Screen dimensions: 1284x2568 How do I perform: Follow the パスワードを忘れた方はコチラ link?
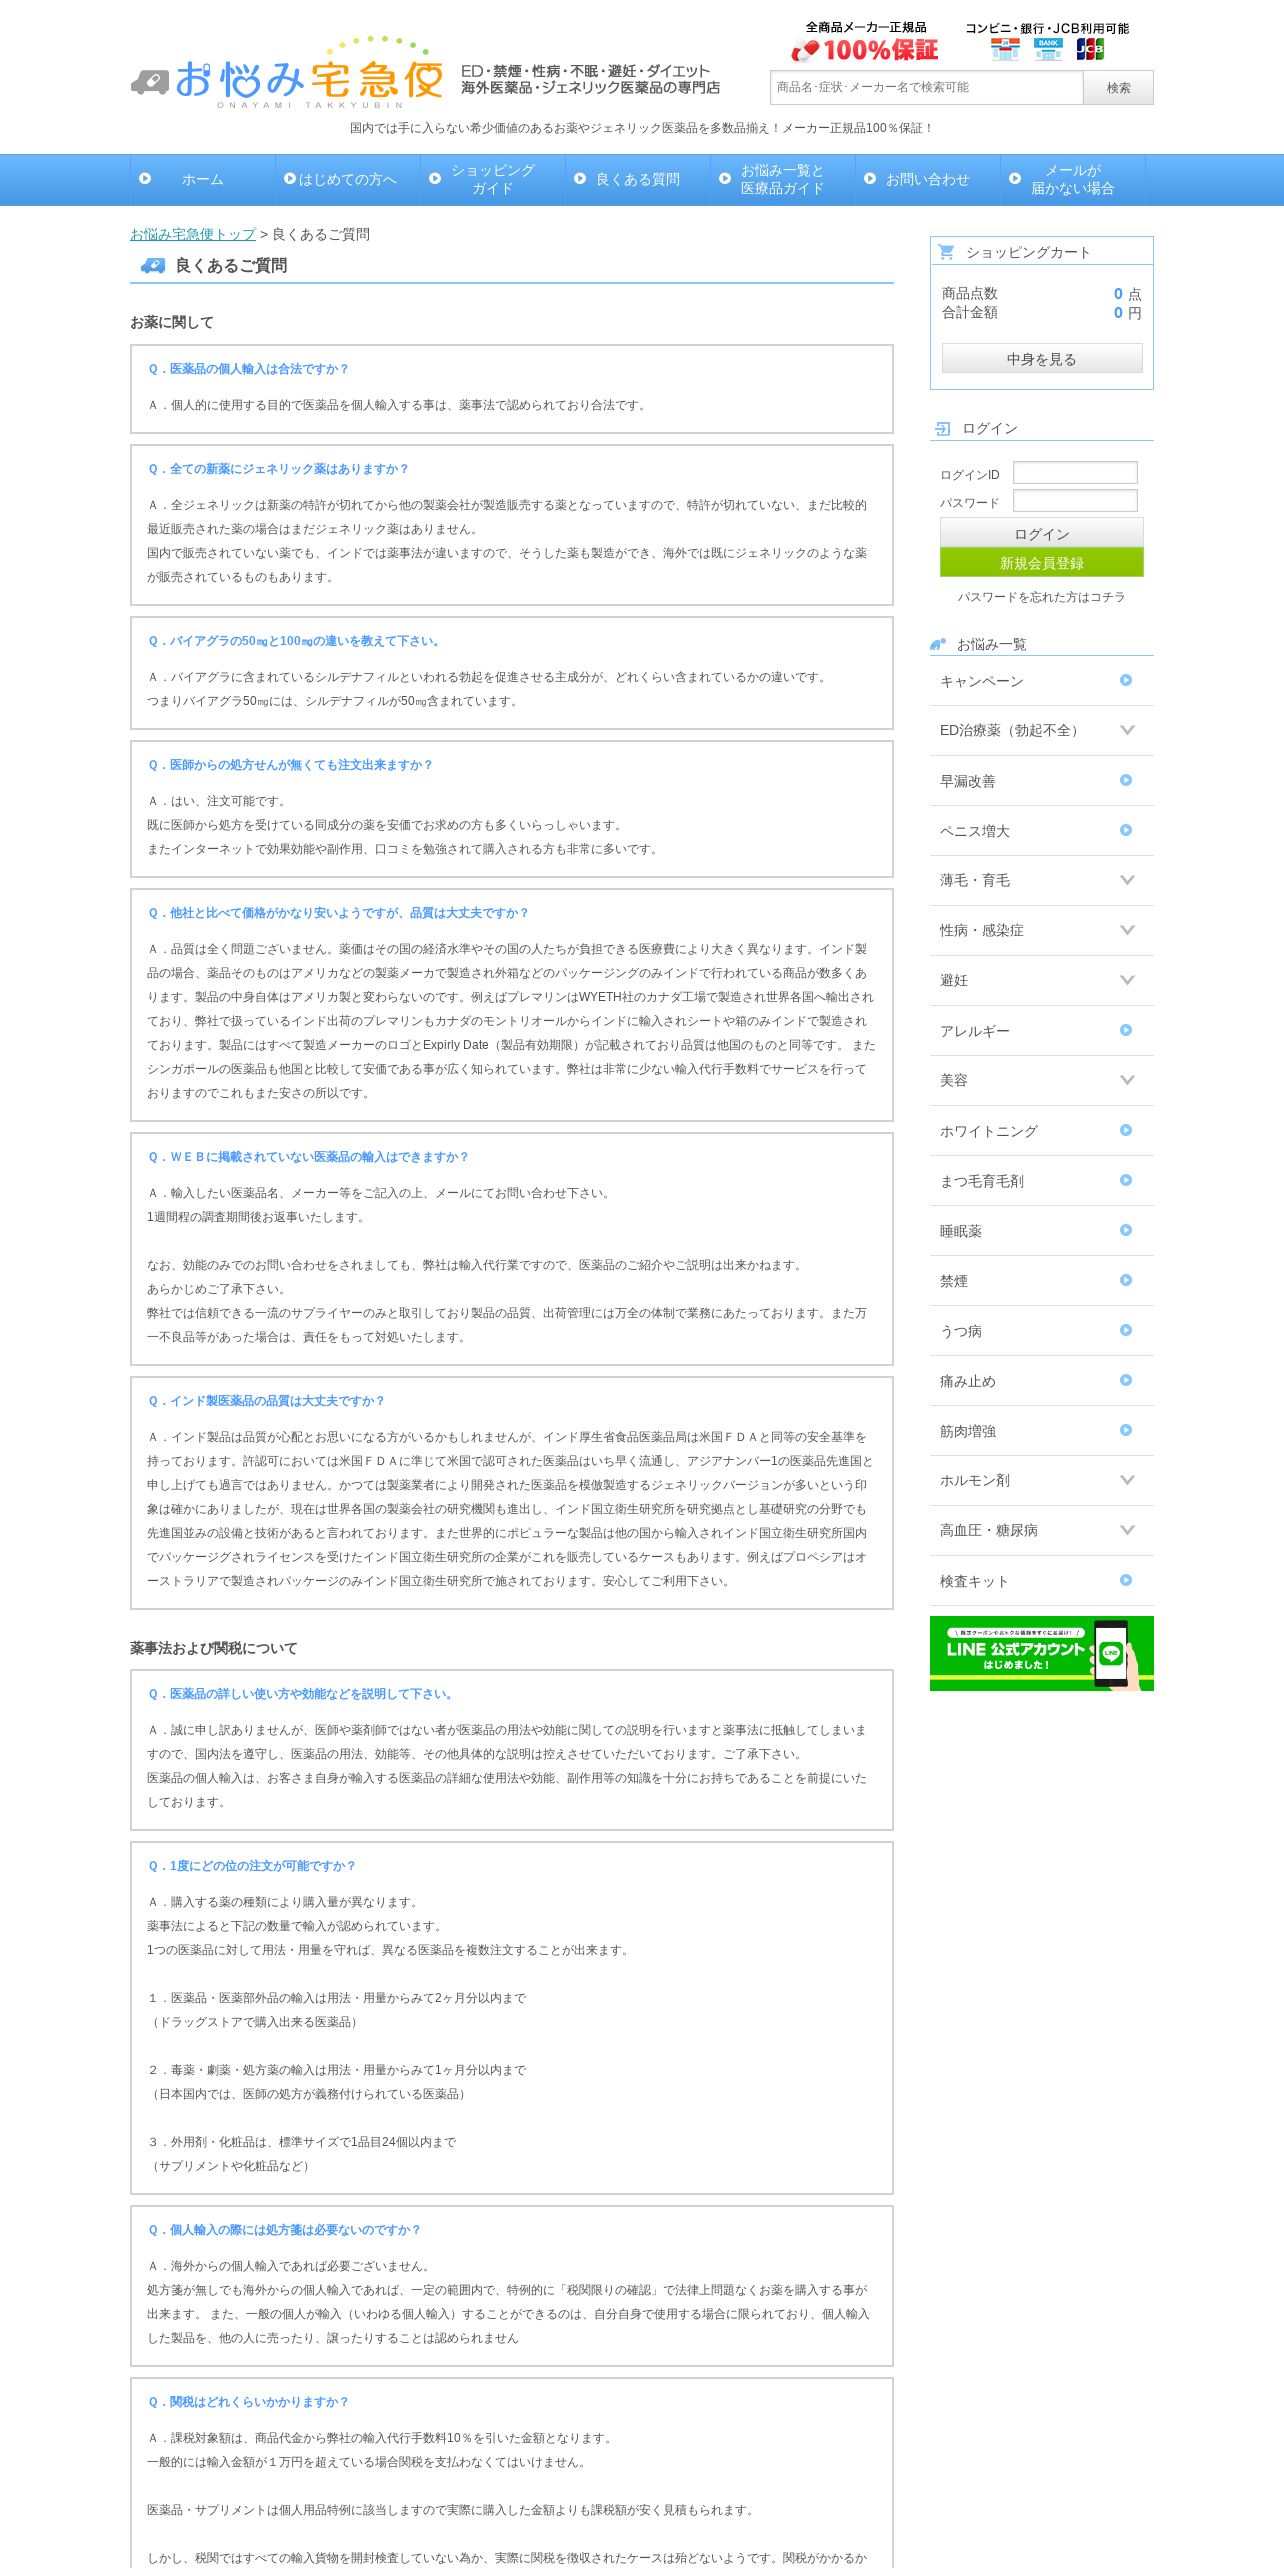coord(1042,597)
